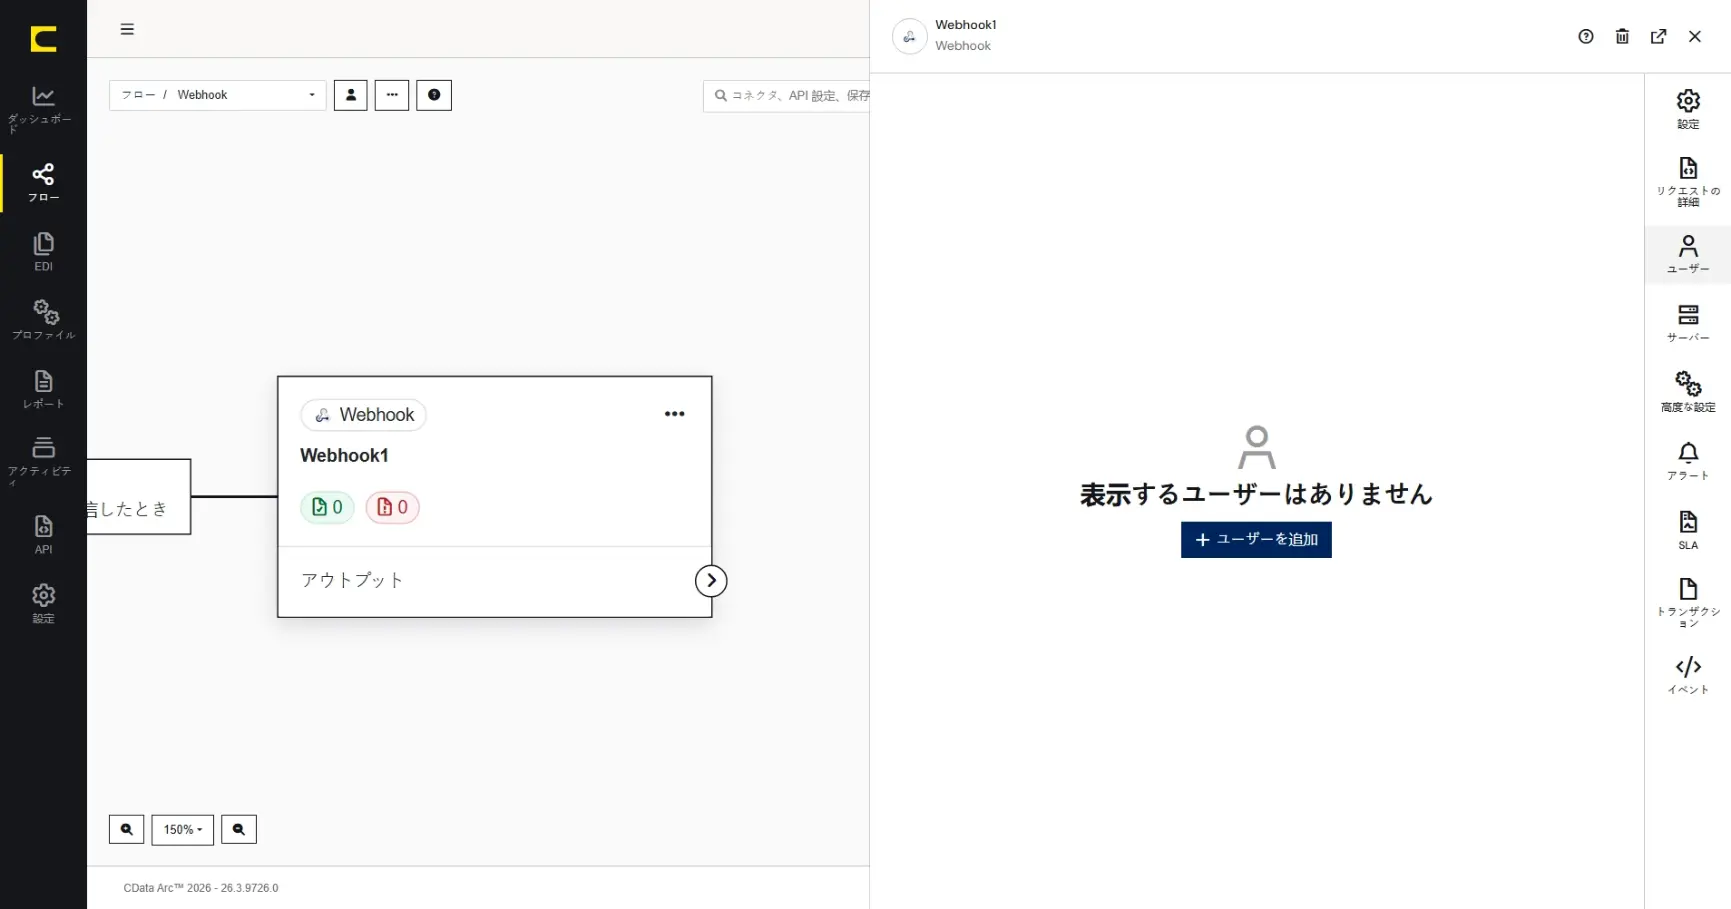The height and width of the screenshot is (909, 1731).
Task: Go to the フロー (Flows) page
Action: coord(43,183)
